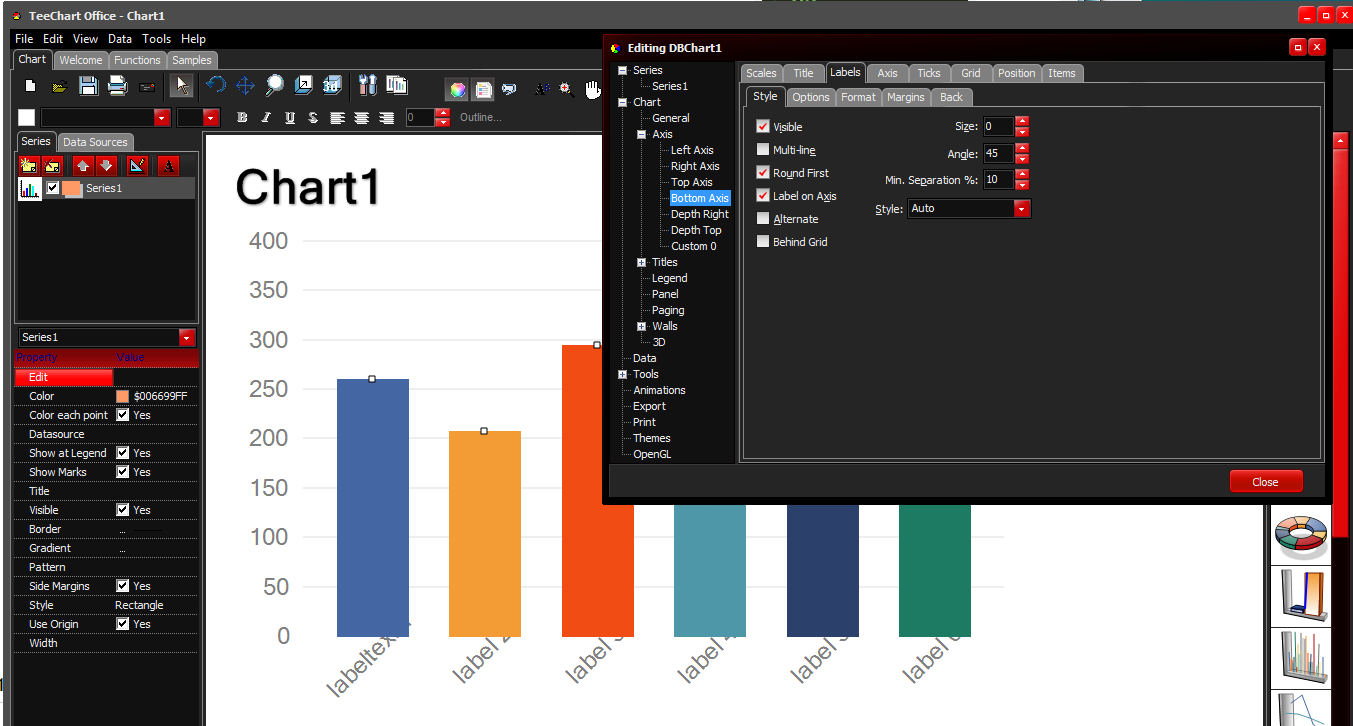Image resolution: width=1353 pixels, height=726 pixels.
Task: Open a file with the folder icon
Action: [59, 87]
